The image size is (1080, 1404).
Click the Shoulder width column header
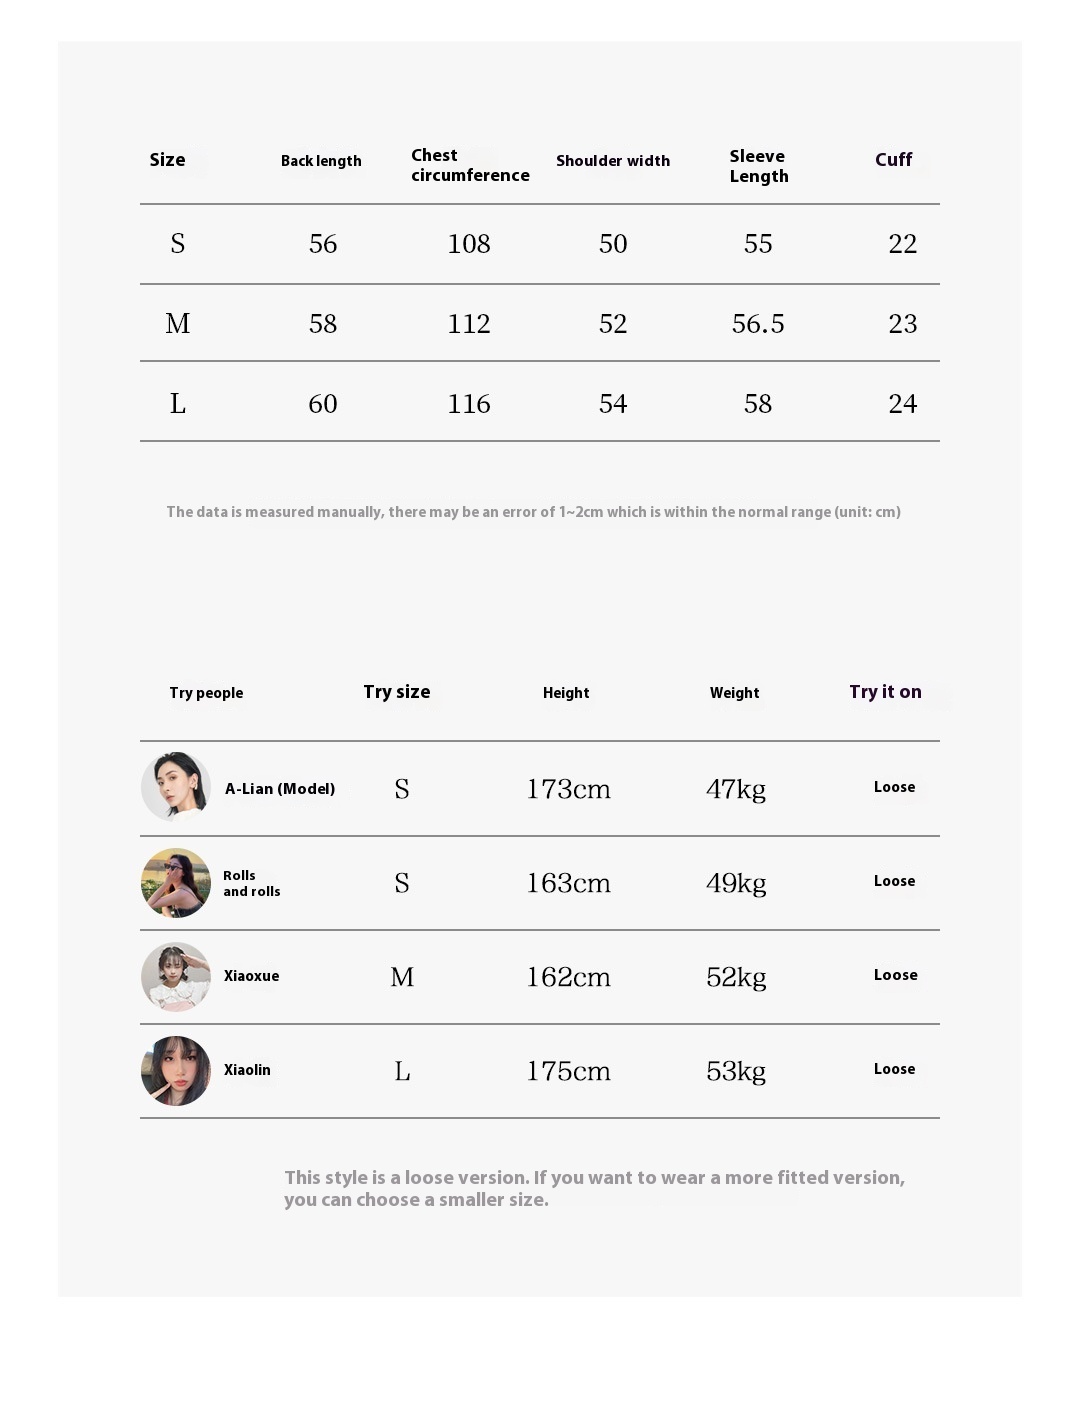pyautogui.click(x=613, y=161)
